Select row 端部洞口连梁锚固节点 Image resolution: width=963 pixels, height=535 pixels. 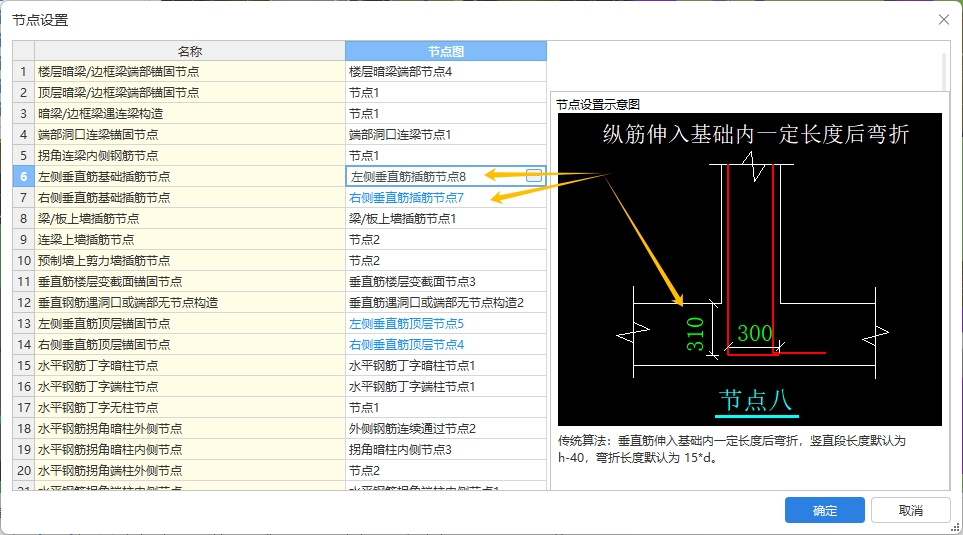coord(190,135)
